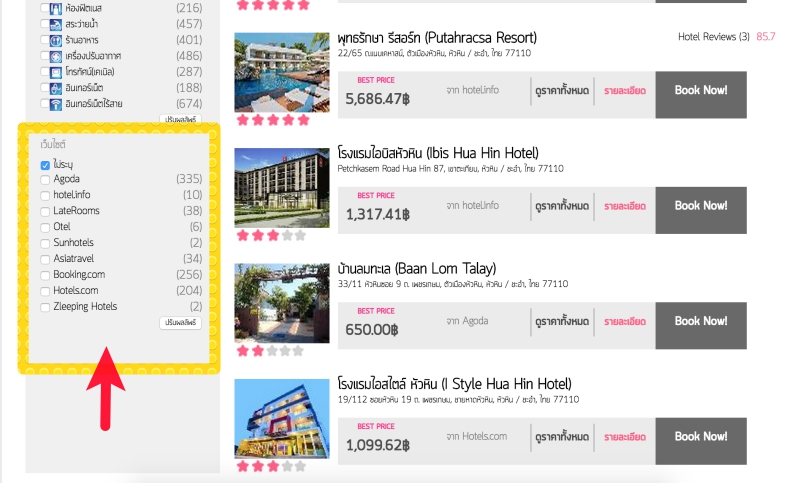Select the LateRooms filter checkbox

click(x=45, y=211)
